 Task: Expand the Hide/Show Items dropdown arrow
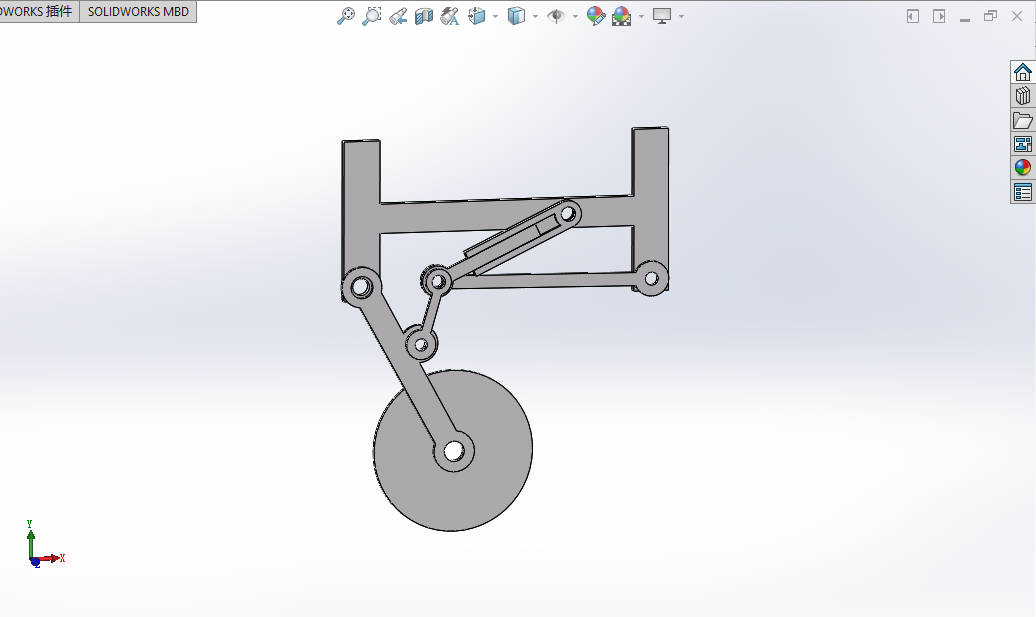click(575, 17)
